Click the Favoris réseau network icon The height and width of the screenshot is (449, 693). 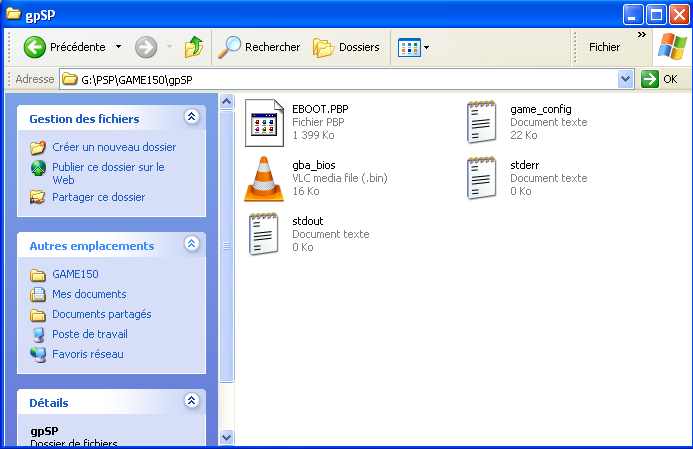point(38,354)
